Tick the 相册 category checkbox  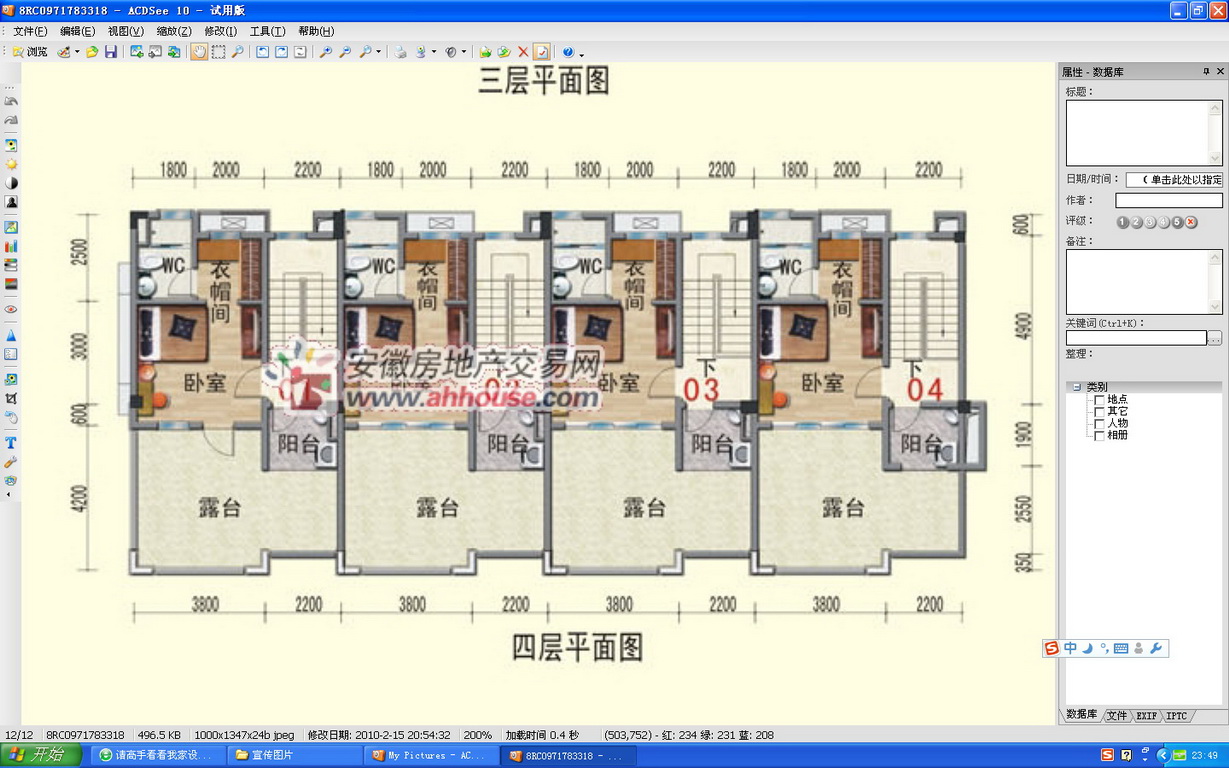point(1100,435)
